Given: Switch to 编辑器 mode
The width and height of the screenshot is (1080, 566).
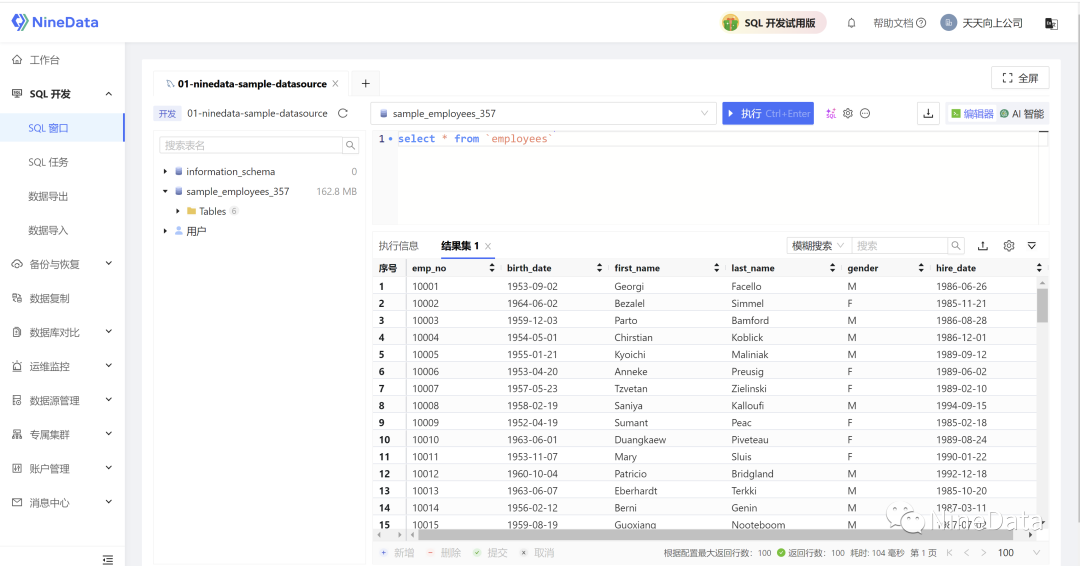Looking at the screenshot, I should [972, 114].
